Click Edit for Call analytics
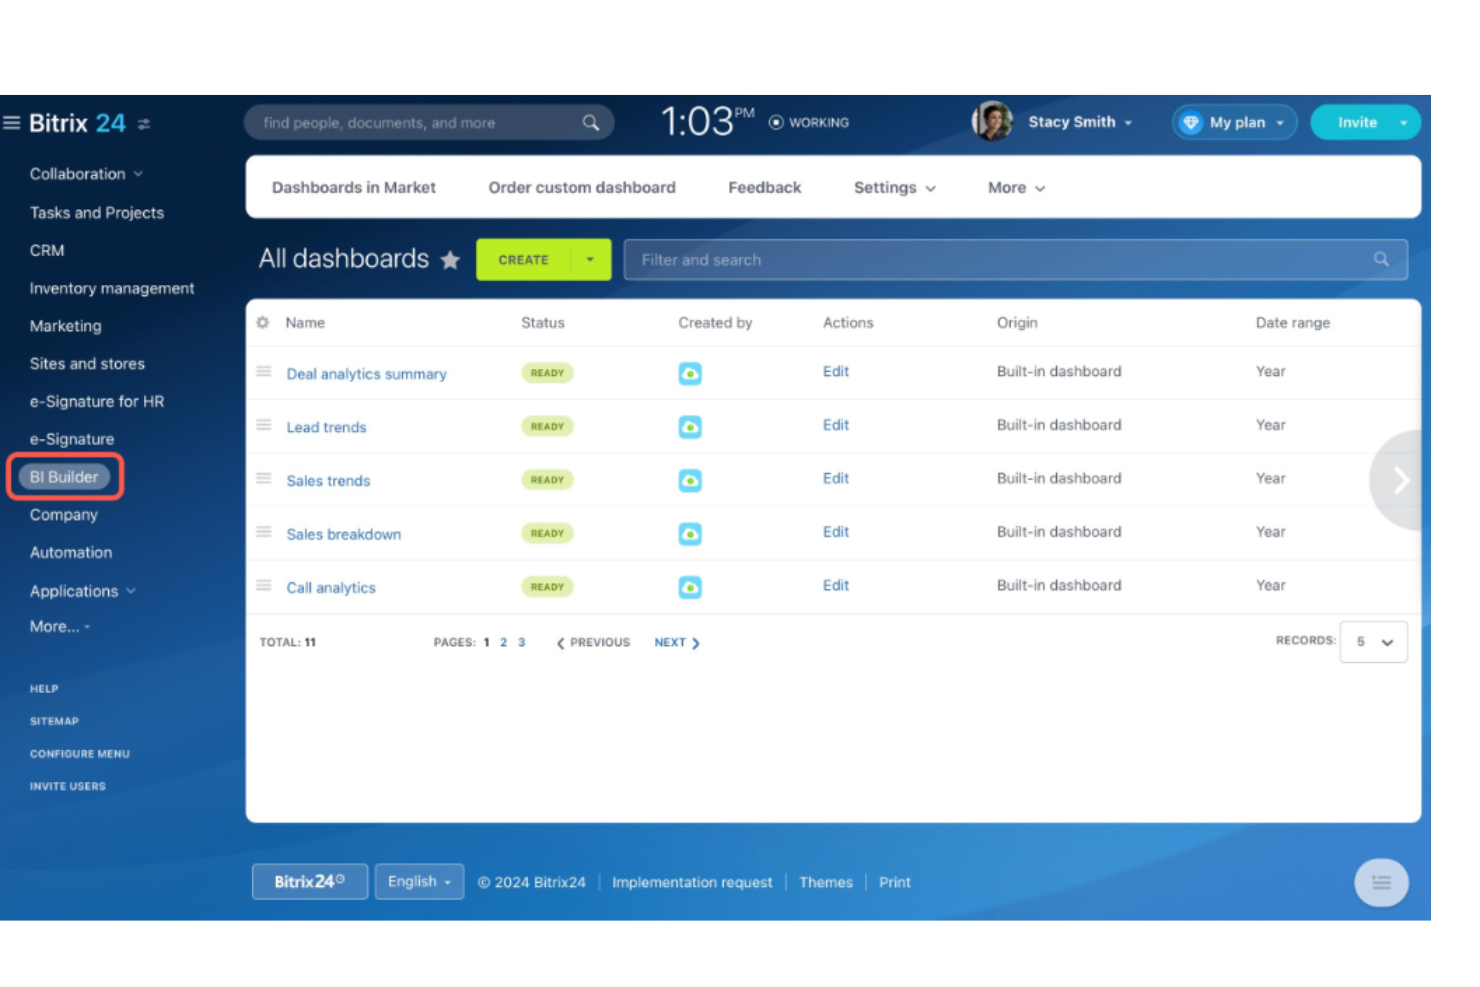This screenshot has width=1480, height=987. (836, 586)
